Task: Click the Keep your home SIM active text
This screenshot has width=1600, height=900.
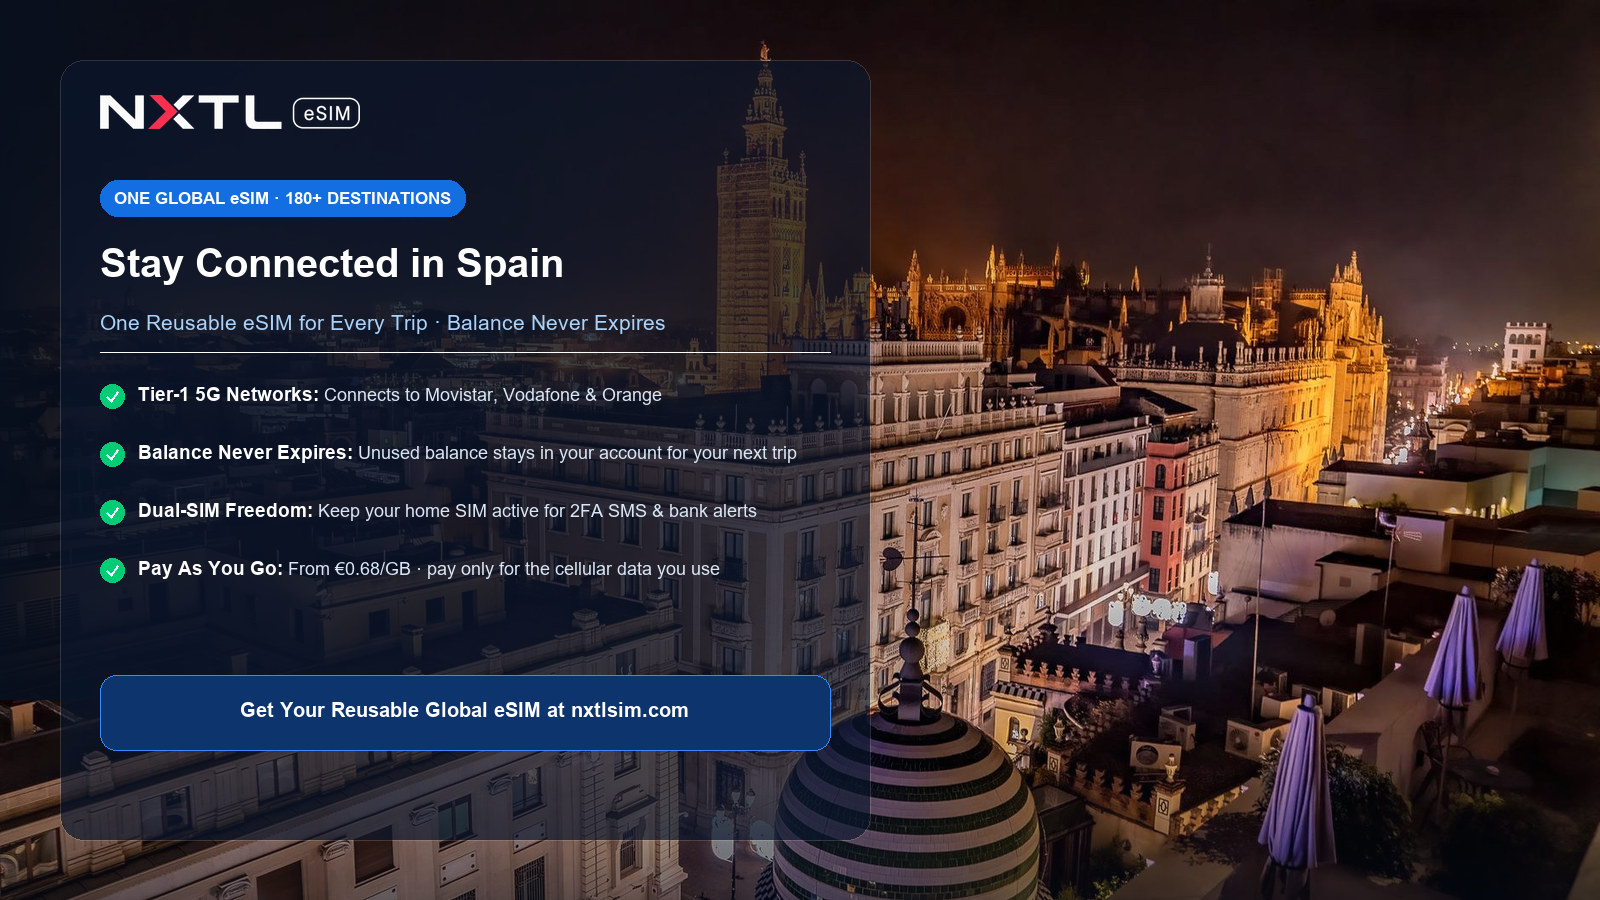Action: [537, 511]
